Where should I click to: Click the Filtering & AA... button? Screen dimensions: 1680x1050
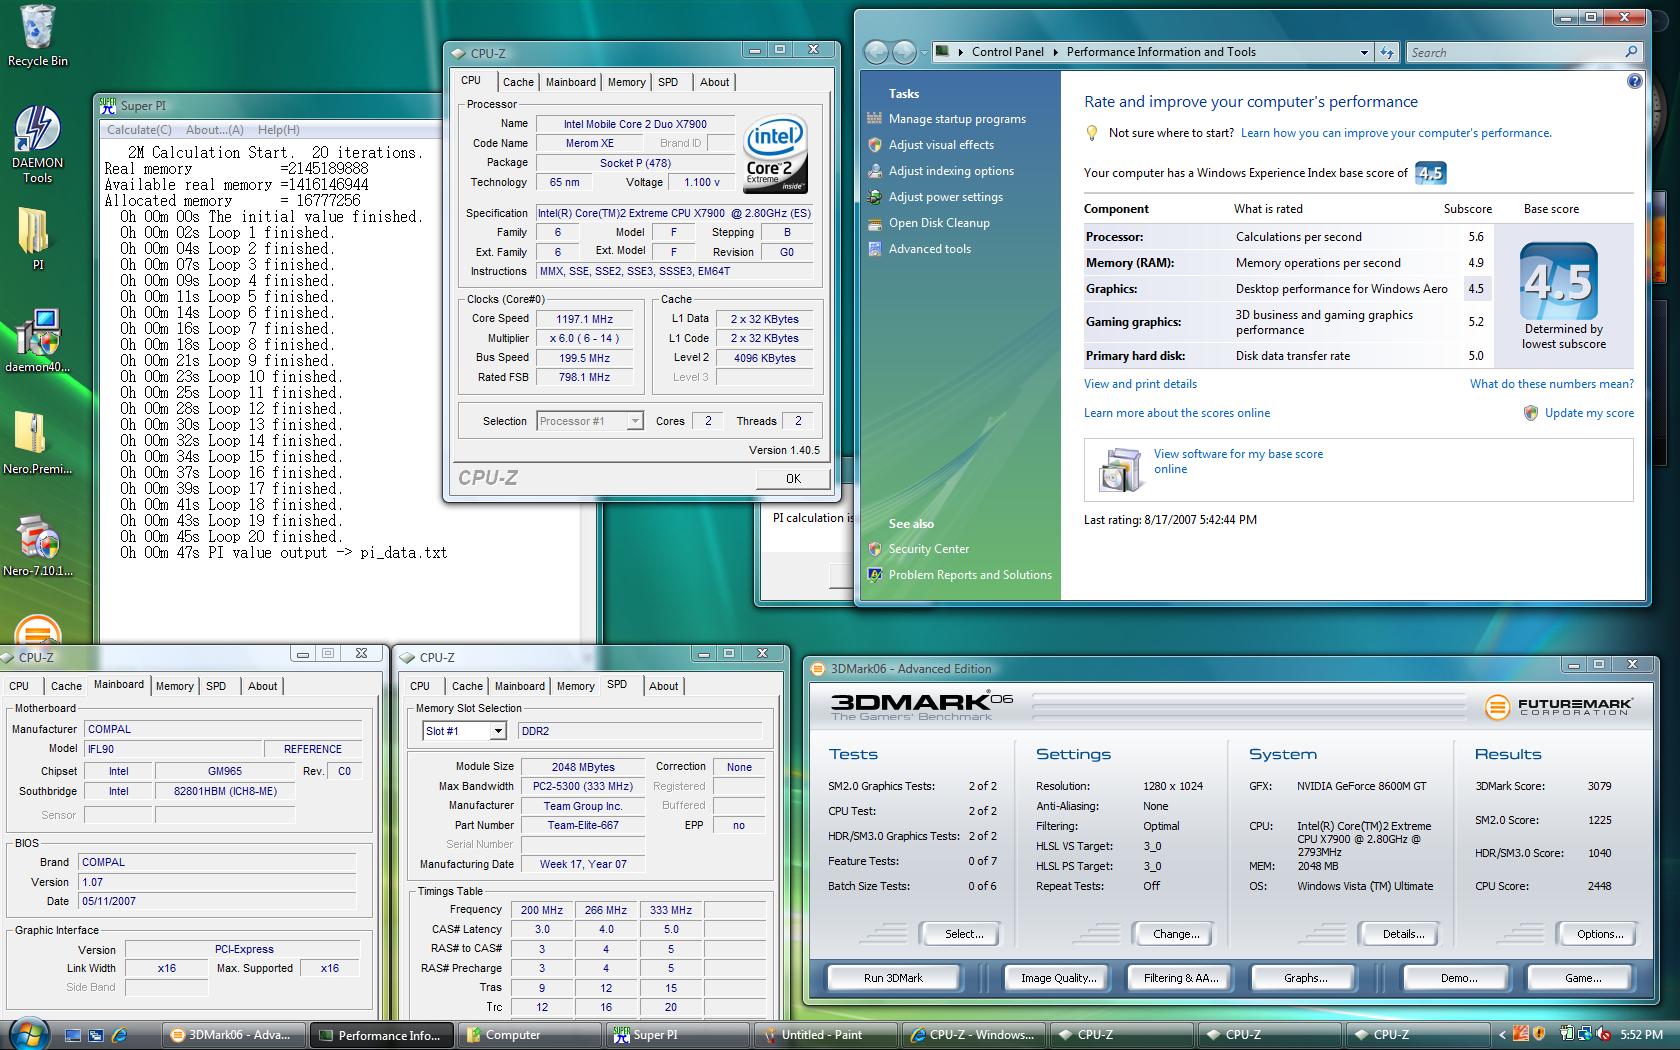coord(1181,978)
